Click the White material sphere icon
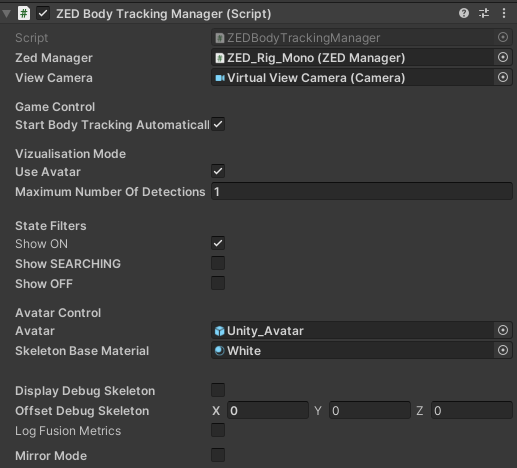 [x=219, y=351]
